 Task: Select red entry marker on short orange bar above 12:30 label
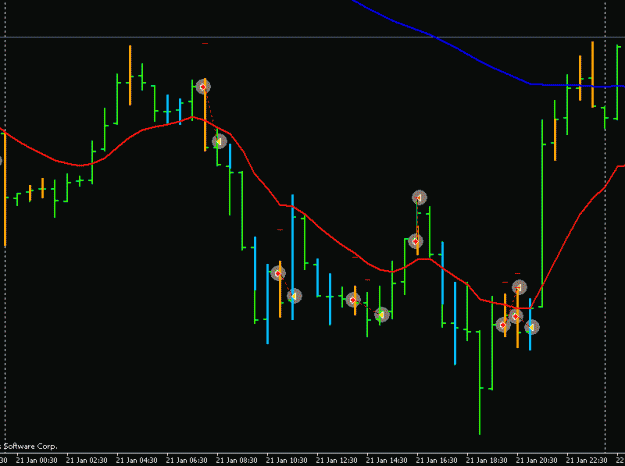pyautogui.click(x=353, y=300)
